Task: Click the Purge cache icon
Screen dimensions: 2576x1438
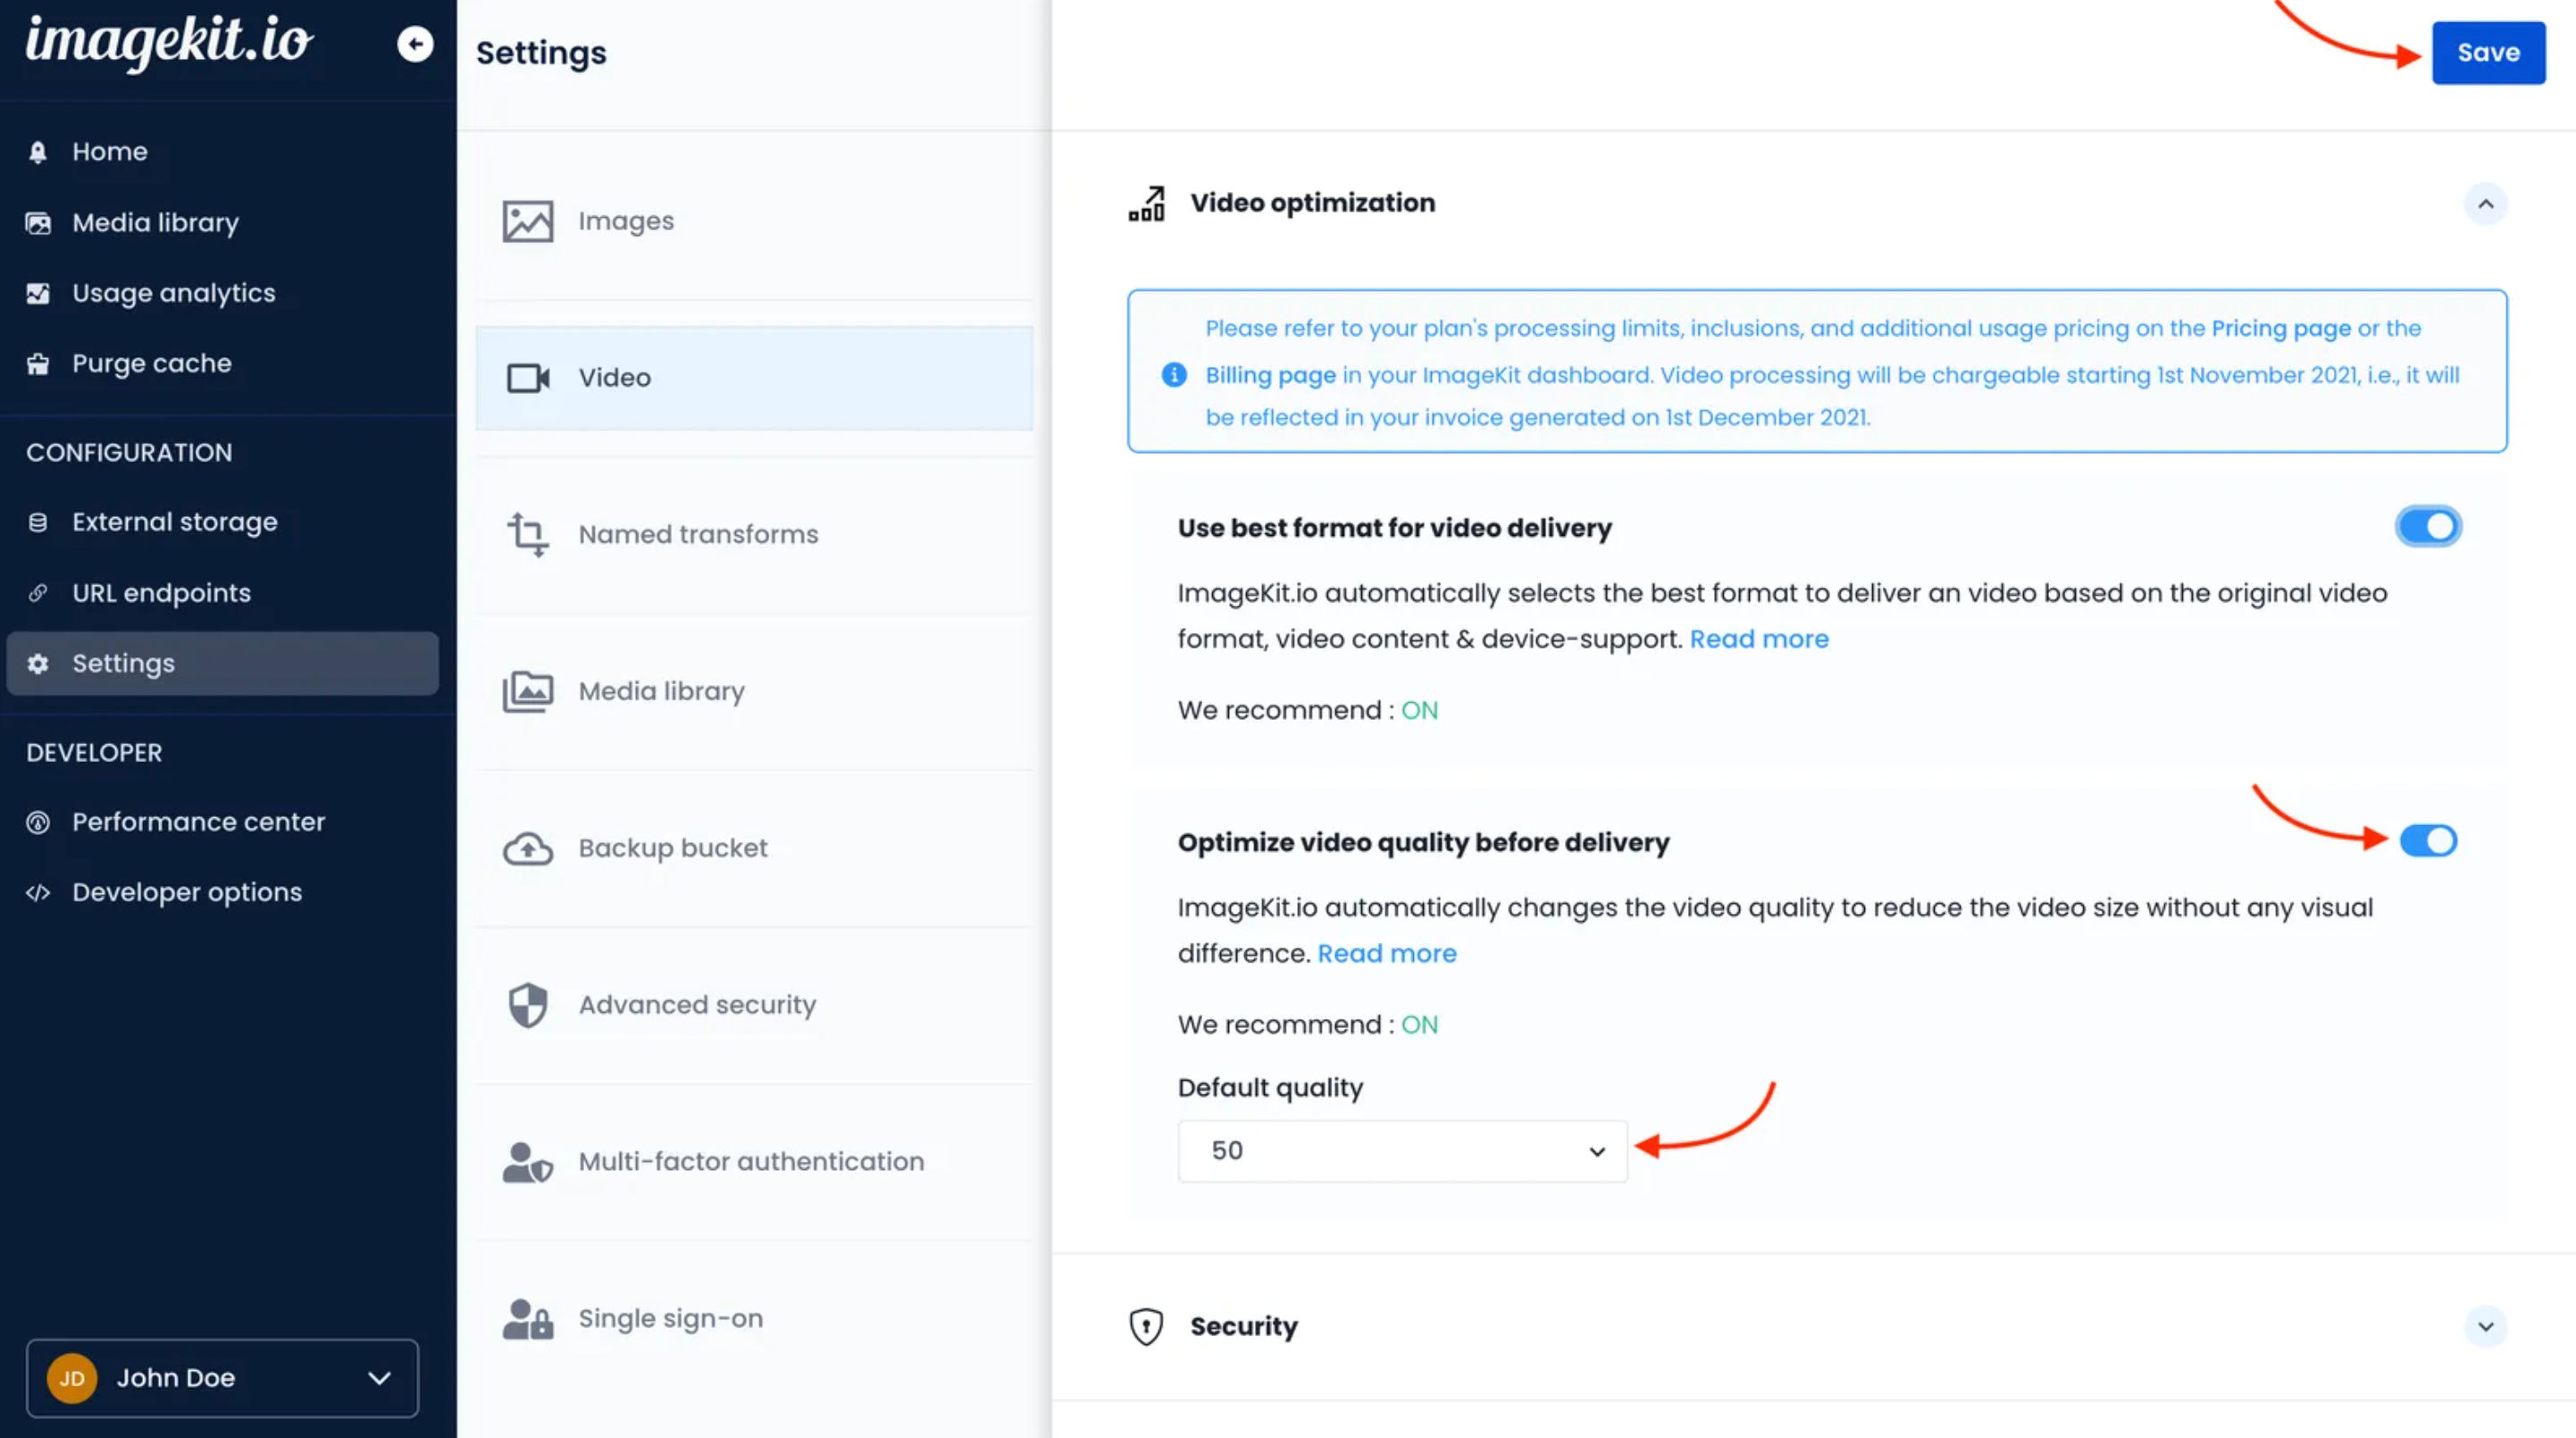Action: [38, 363]
